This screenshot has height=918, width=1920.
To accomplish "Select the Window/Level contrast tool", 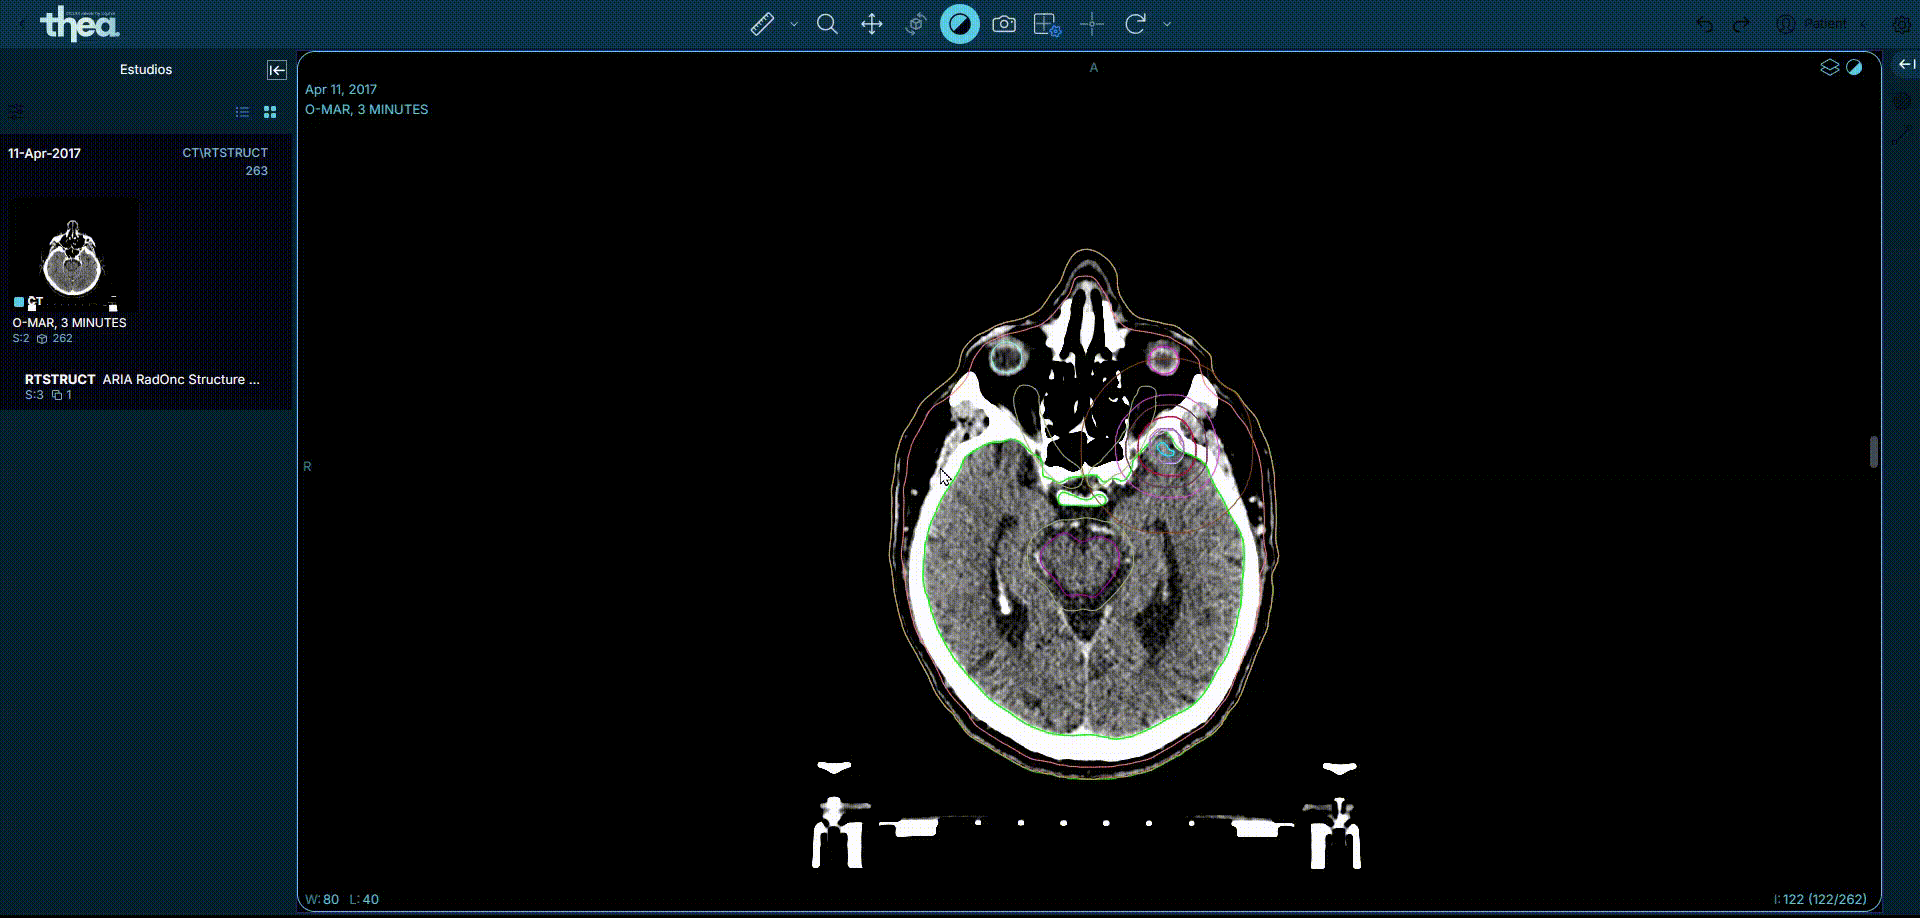I will pyautogui.click(x=959, y=23).
